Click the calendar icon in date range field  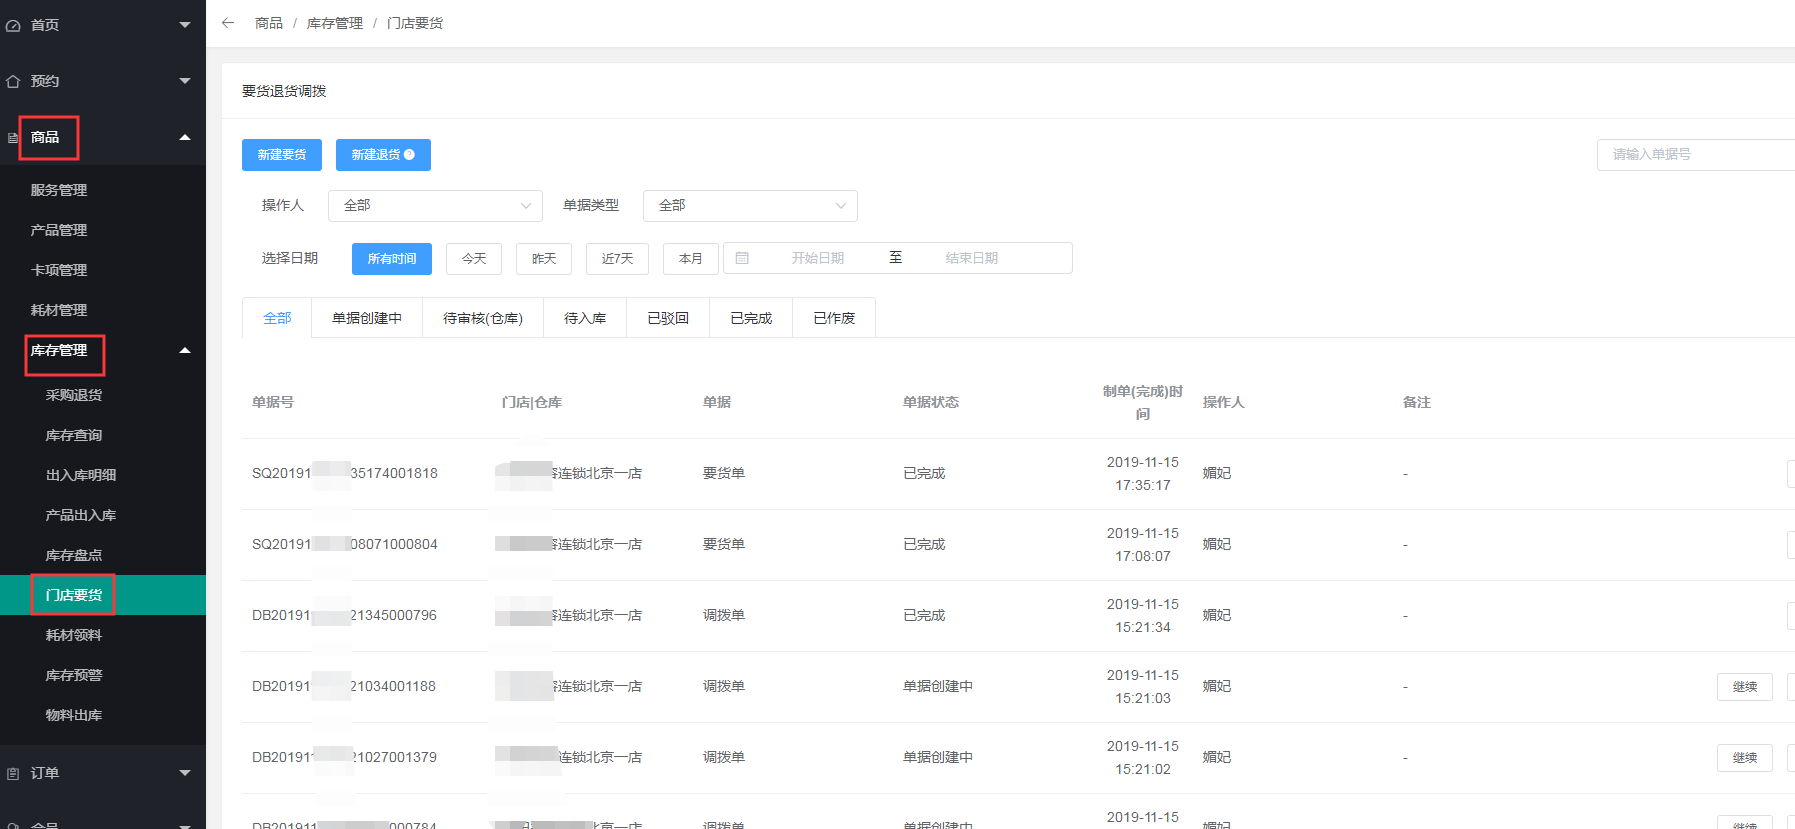(742, 258)
